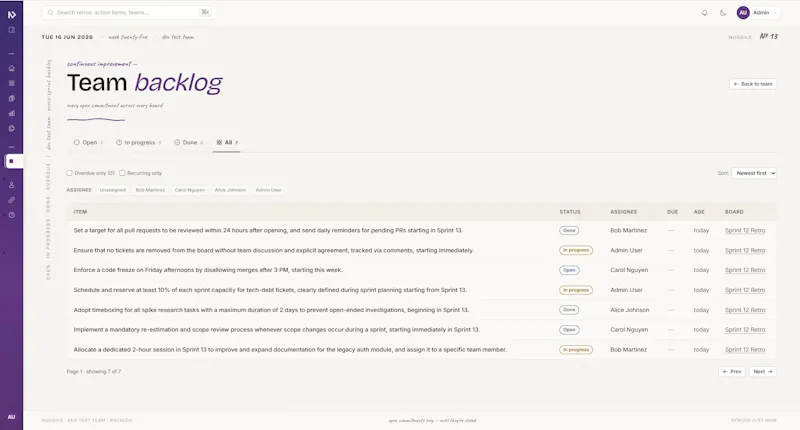Click In progress badge in no tickets removed row
This screenshot has width=800, height=430.
(x=576, y=250)
